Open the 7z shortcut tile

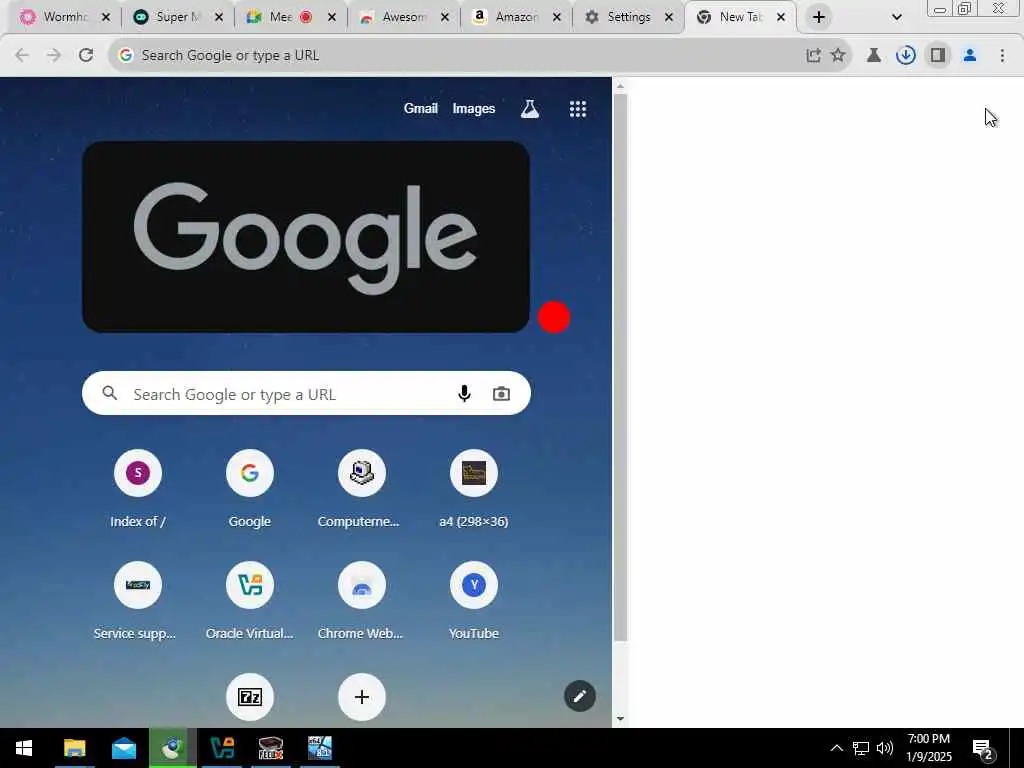coord(249,697)
